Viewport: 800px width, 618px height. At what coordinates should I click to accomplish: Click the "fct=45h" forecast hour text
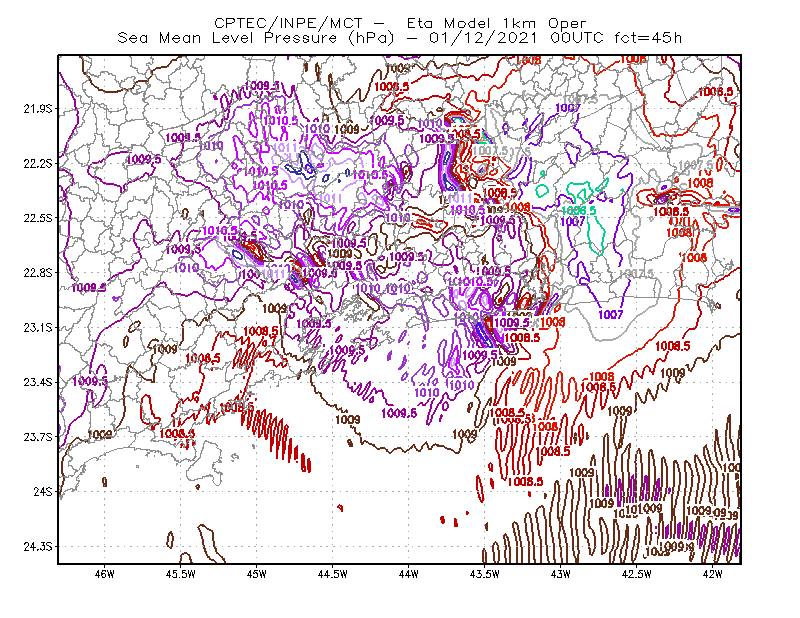click(x=648, y=38)
